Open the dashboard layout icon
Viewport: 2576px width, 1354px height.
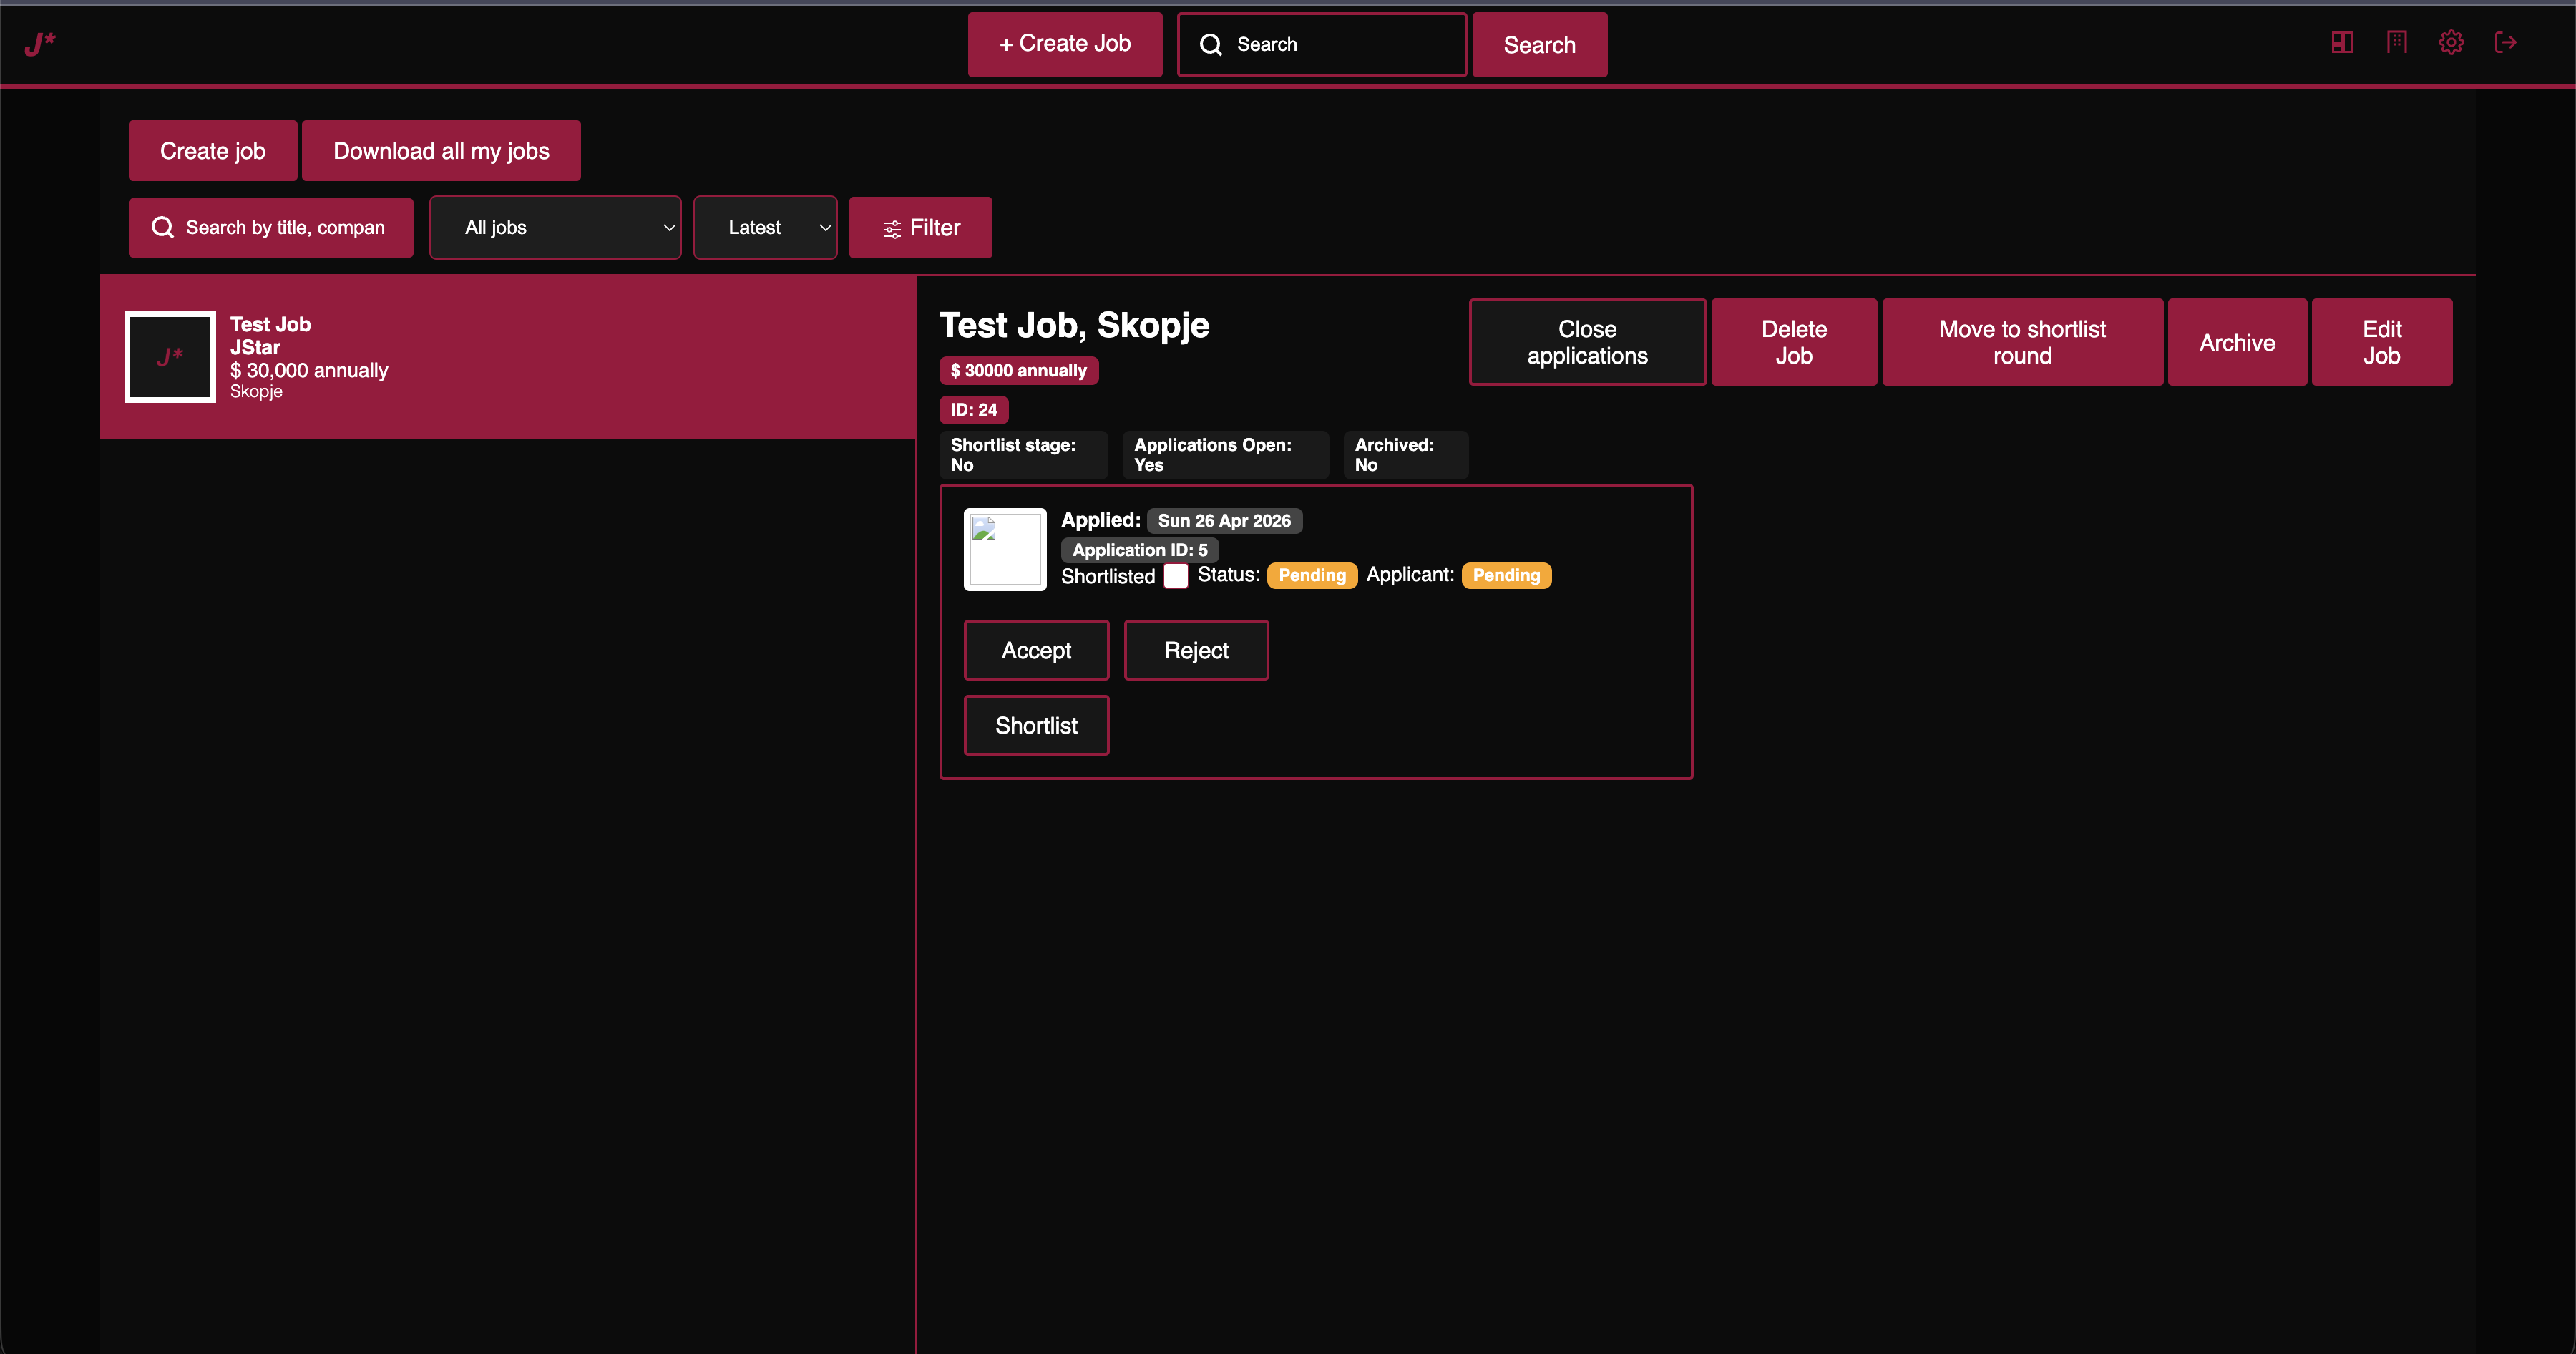[x=2342, y=42]
